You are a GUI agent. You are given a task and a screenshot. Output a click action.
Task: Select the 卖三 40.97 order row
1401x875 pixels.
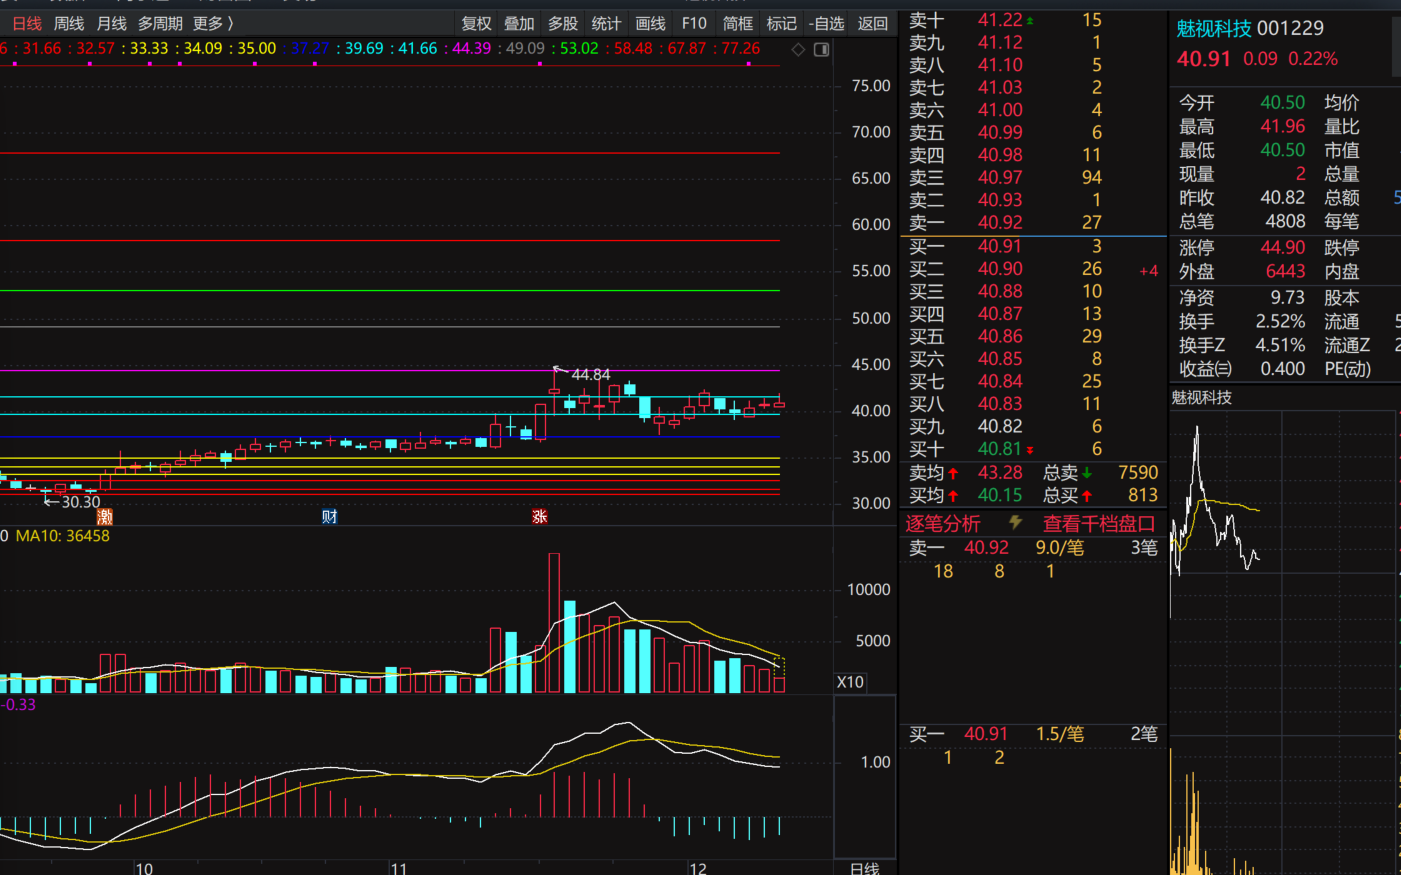pos(1033,177)
